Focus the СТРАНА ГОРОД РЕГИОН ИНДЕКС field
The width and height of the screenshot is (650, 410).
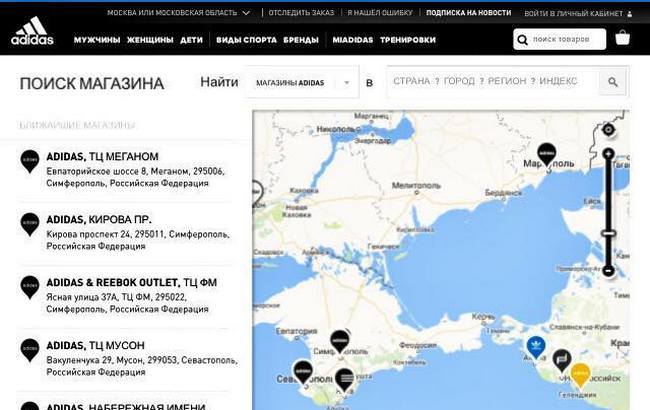pyautogui.click(x=493, y=81)
